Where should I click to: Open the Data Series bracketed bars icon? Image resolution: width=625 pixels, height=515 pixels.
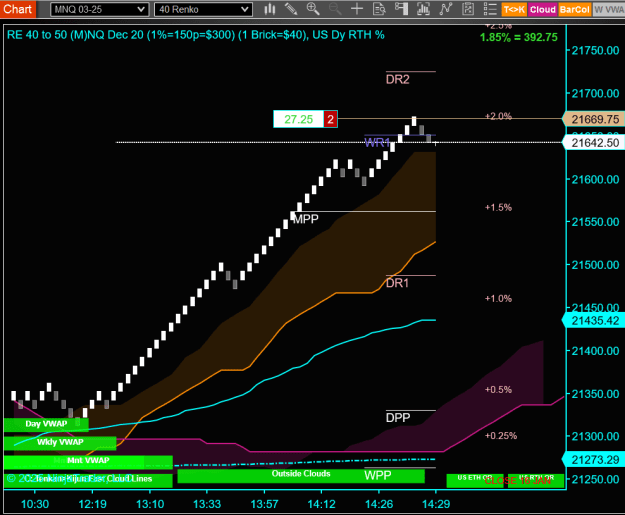point(423,9)
